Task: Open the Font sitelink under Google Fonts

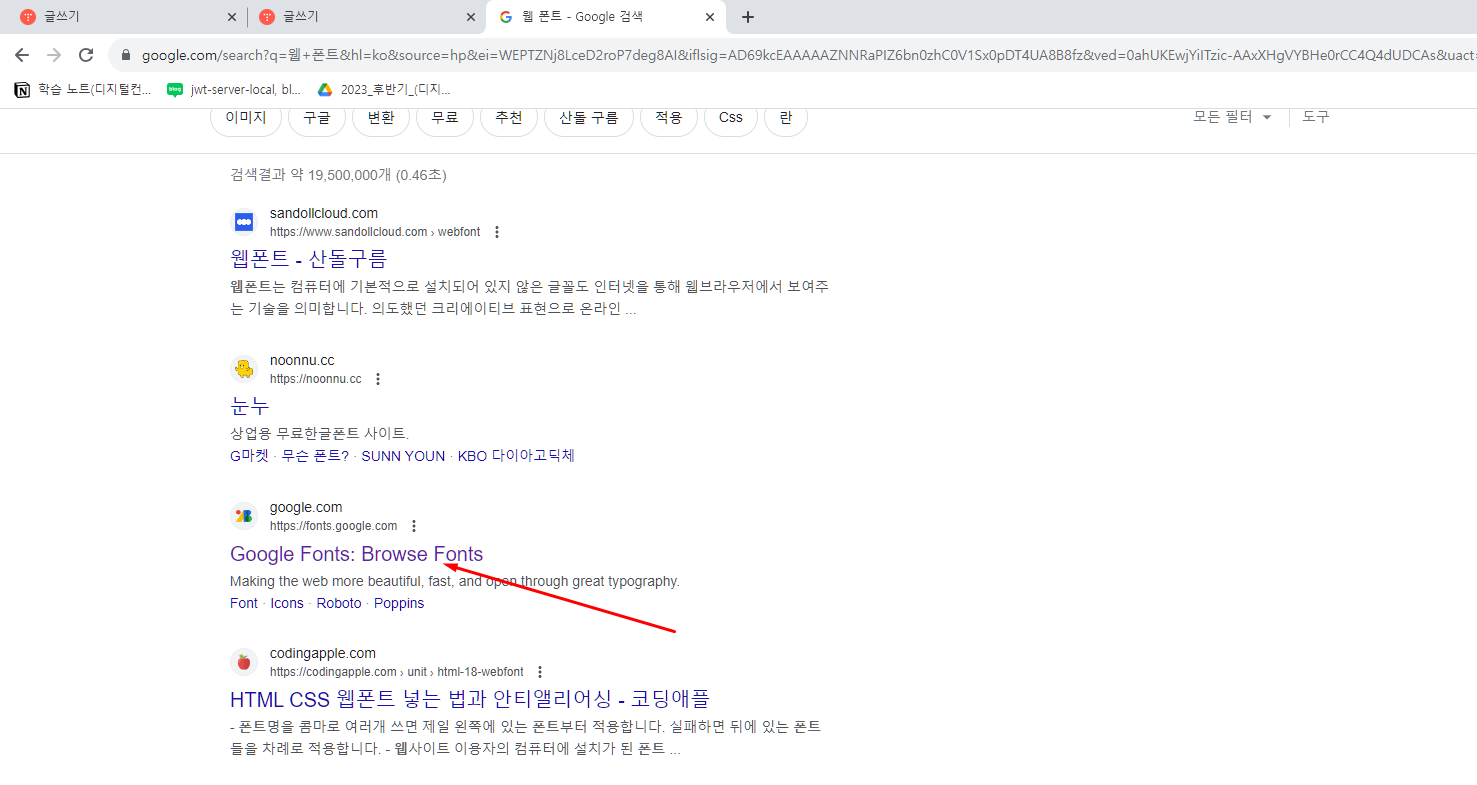Action: coord(244,603)
